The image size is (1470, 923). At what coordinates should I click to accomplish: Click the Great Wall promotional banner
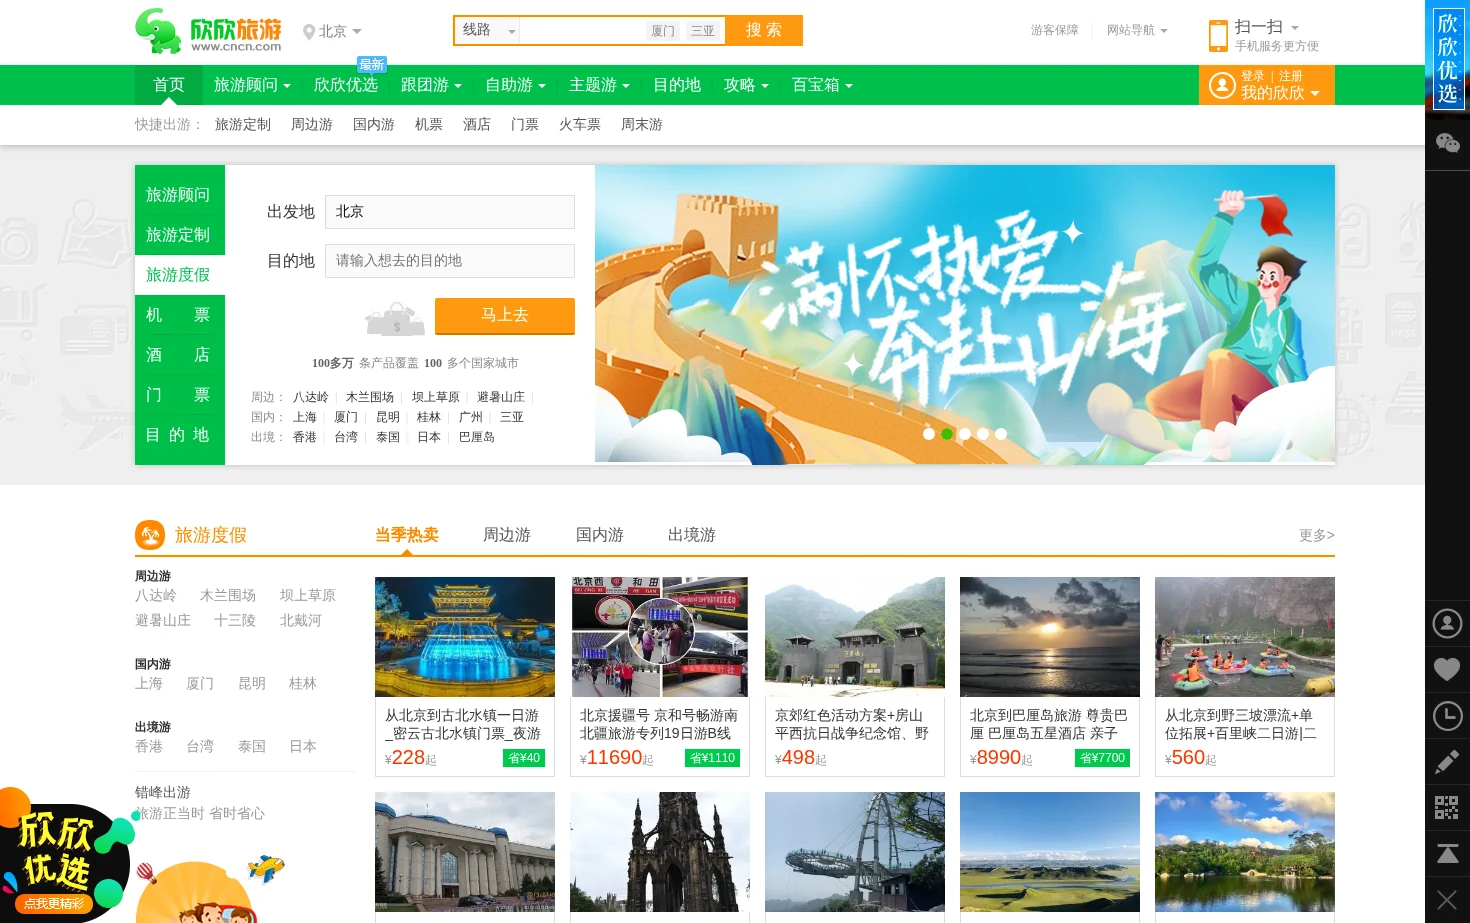click(965, 314)
